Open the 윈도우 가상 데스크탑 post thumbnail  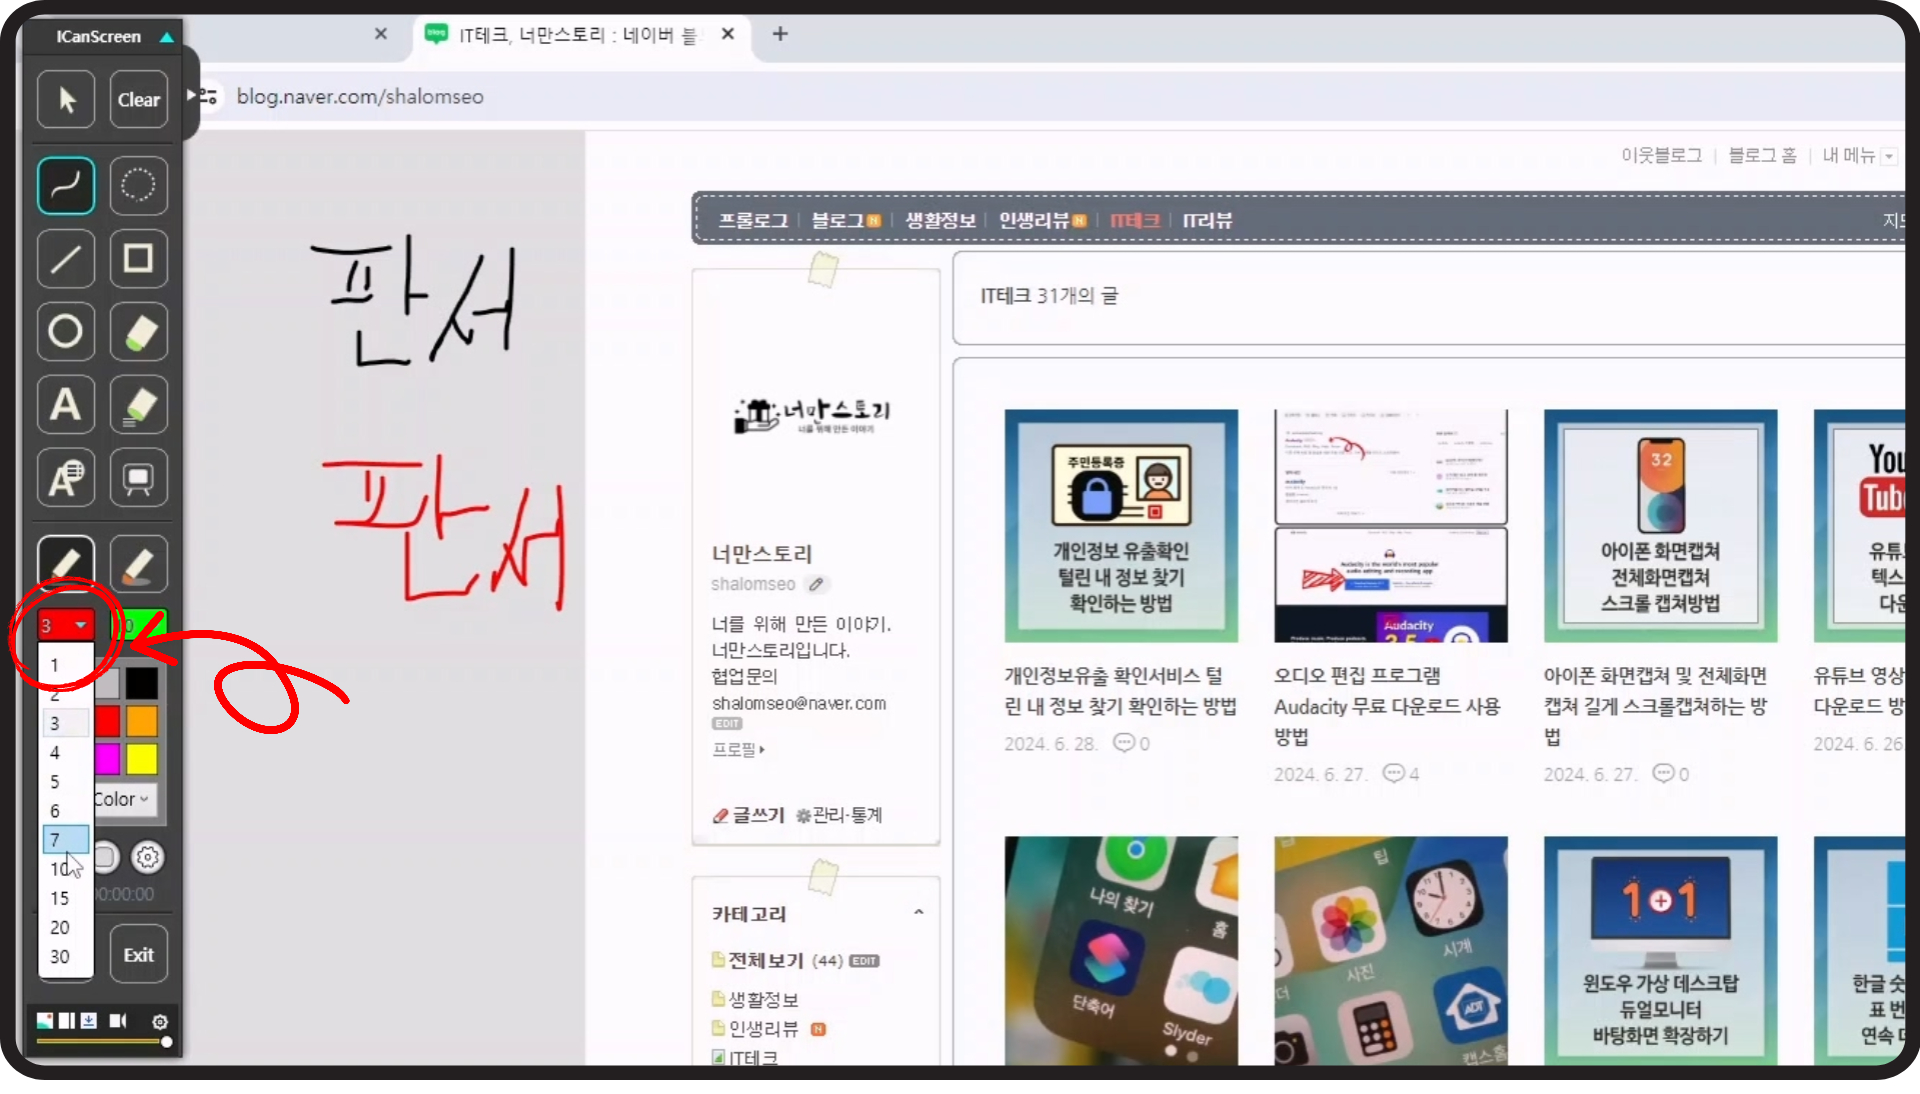(1660, 950)
